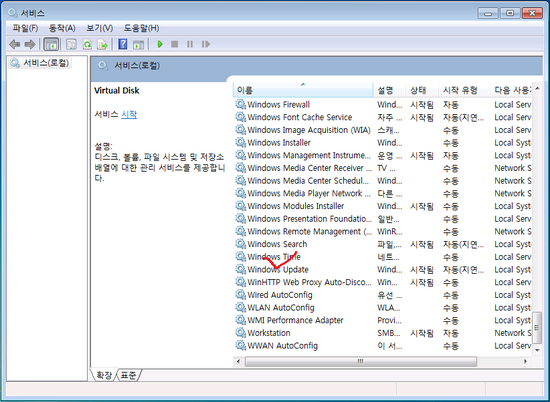This screenshot has height=402, width=550.
Task: Click gear icon of Windows Update row
Action: coord(240,269)
